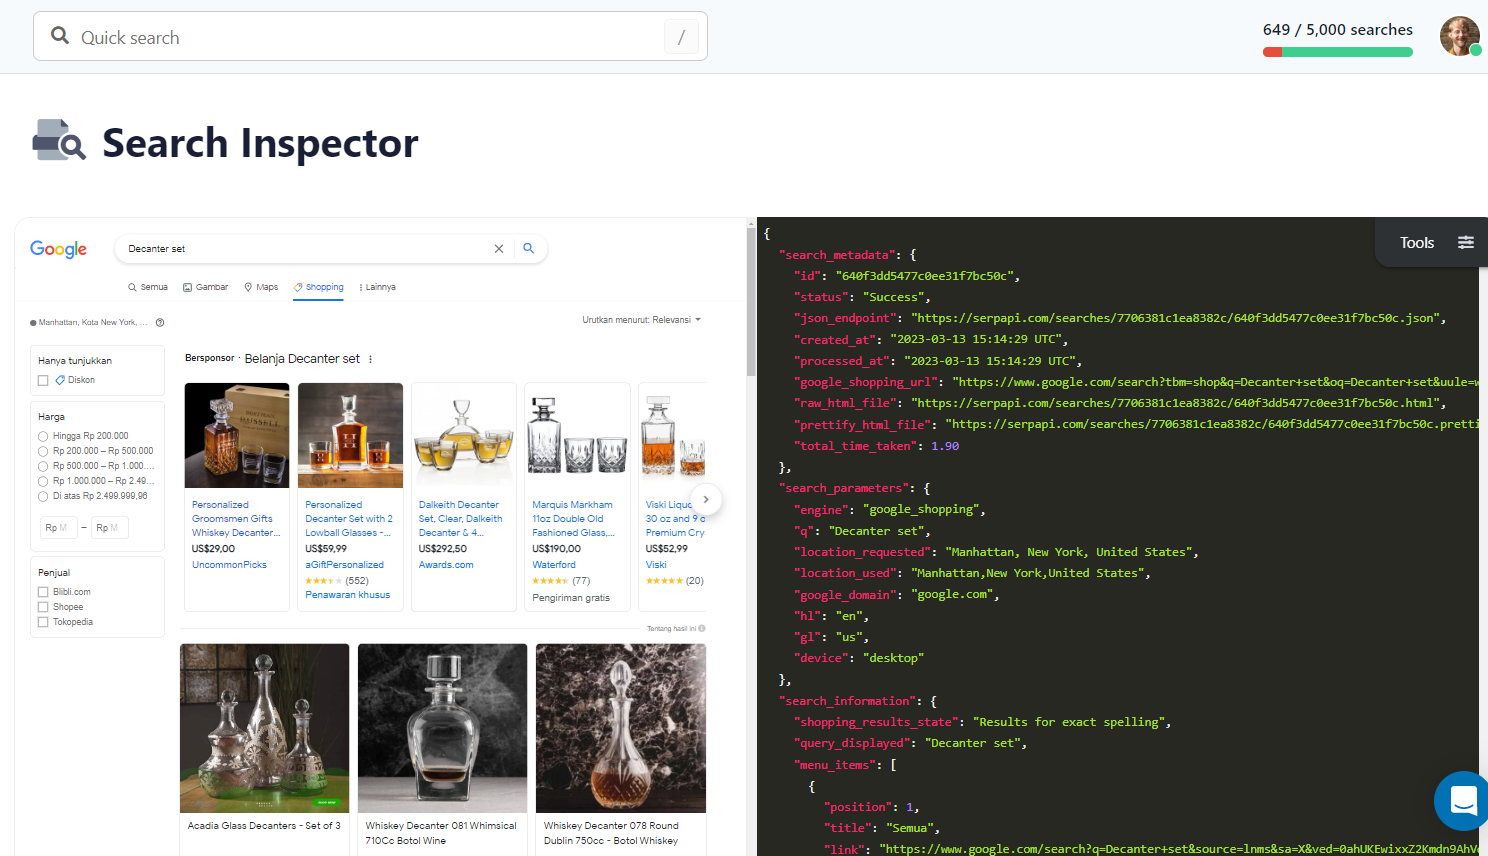The height and width of the screenshot is (856, 1488).
Task: Submit search with the blue magnifier icon
Action: (x=529, y=248)
